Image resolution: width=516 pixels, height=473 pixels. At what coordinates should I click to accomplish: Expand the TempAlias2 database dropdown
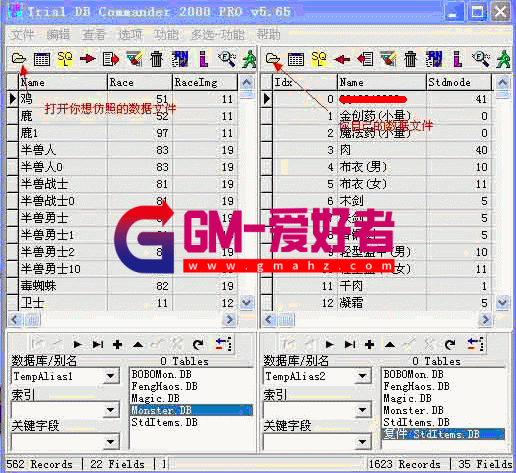(x=363, y=376)
